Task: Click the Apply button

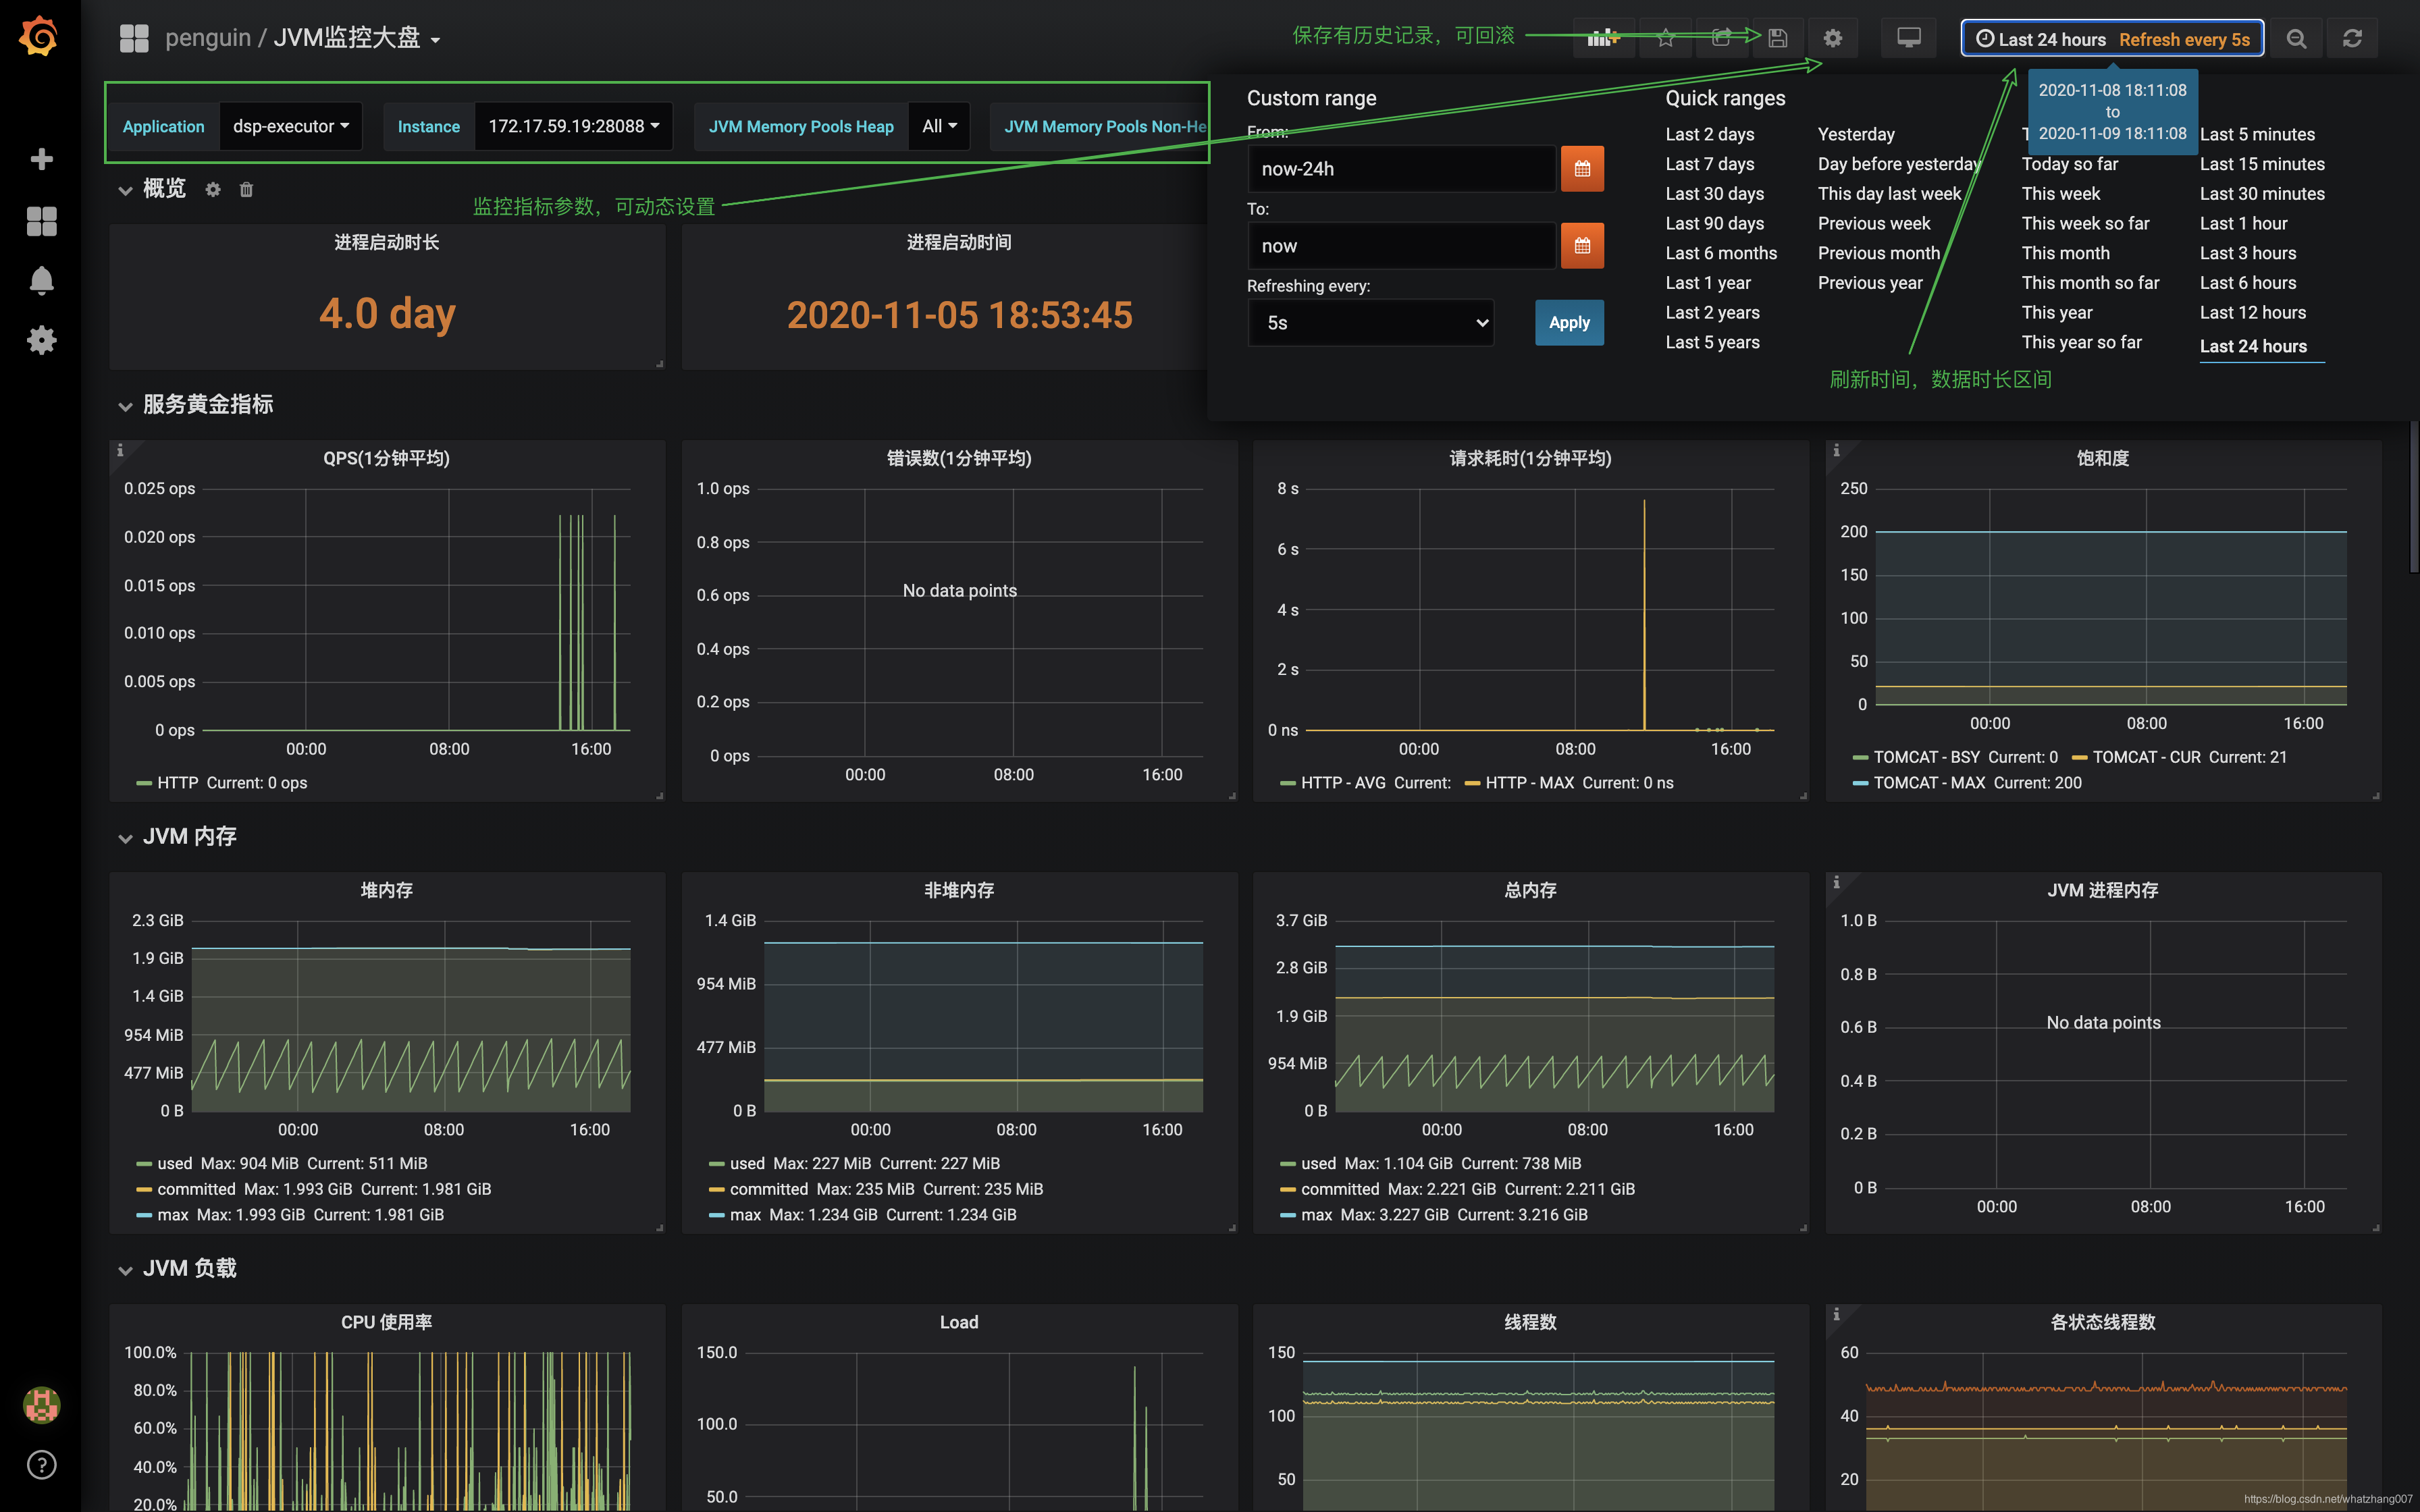Action: tap(1568, 323)
